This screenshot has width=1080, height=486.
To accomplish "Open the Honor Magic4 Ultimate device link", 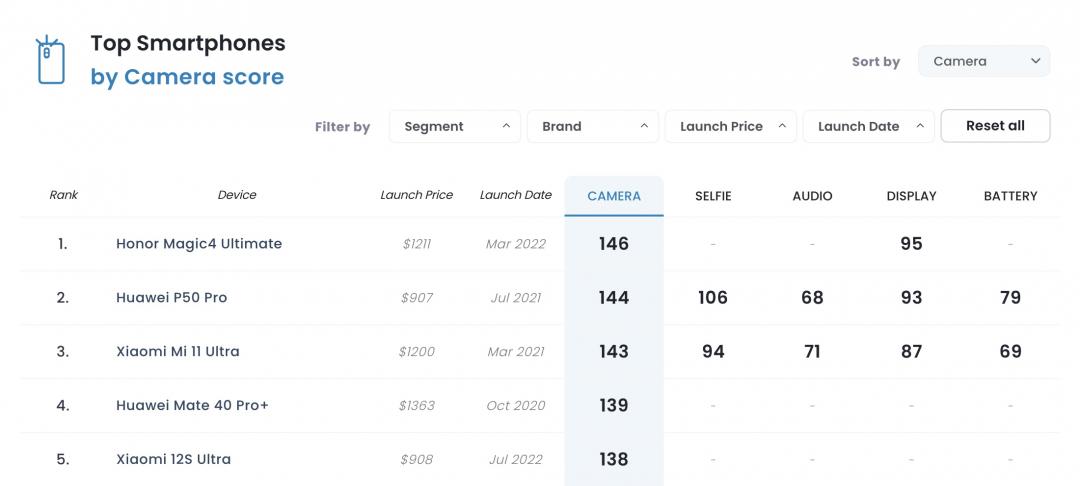I will (x=199, y=244).
